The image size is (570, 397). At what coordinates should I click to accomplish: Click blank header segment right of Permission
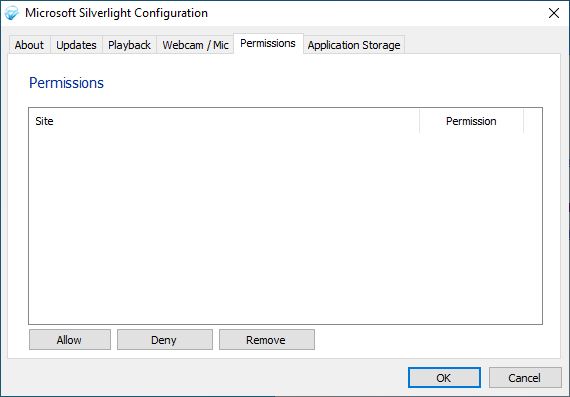click(x=533, y=121)
